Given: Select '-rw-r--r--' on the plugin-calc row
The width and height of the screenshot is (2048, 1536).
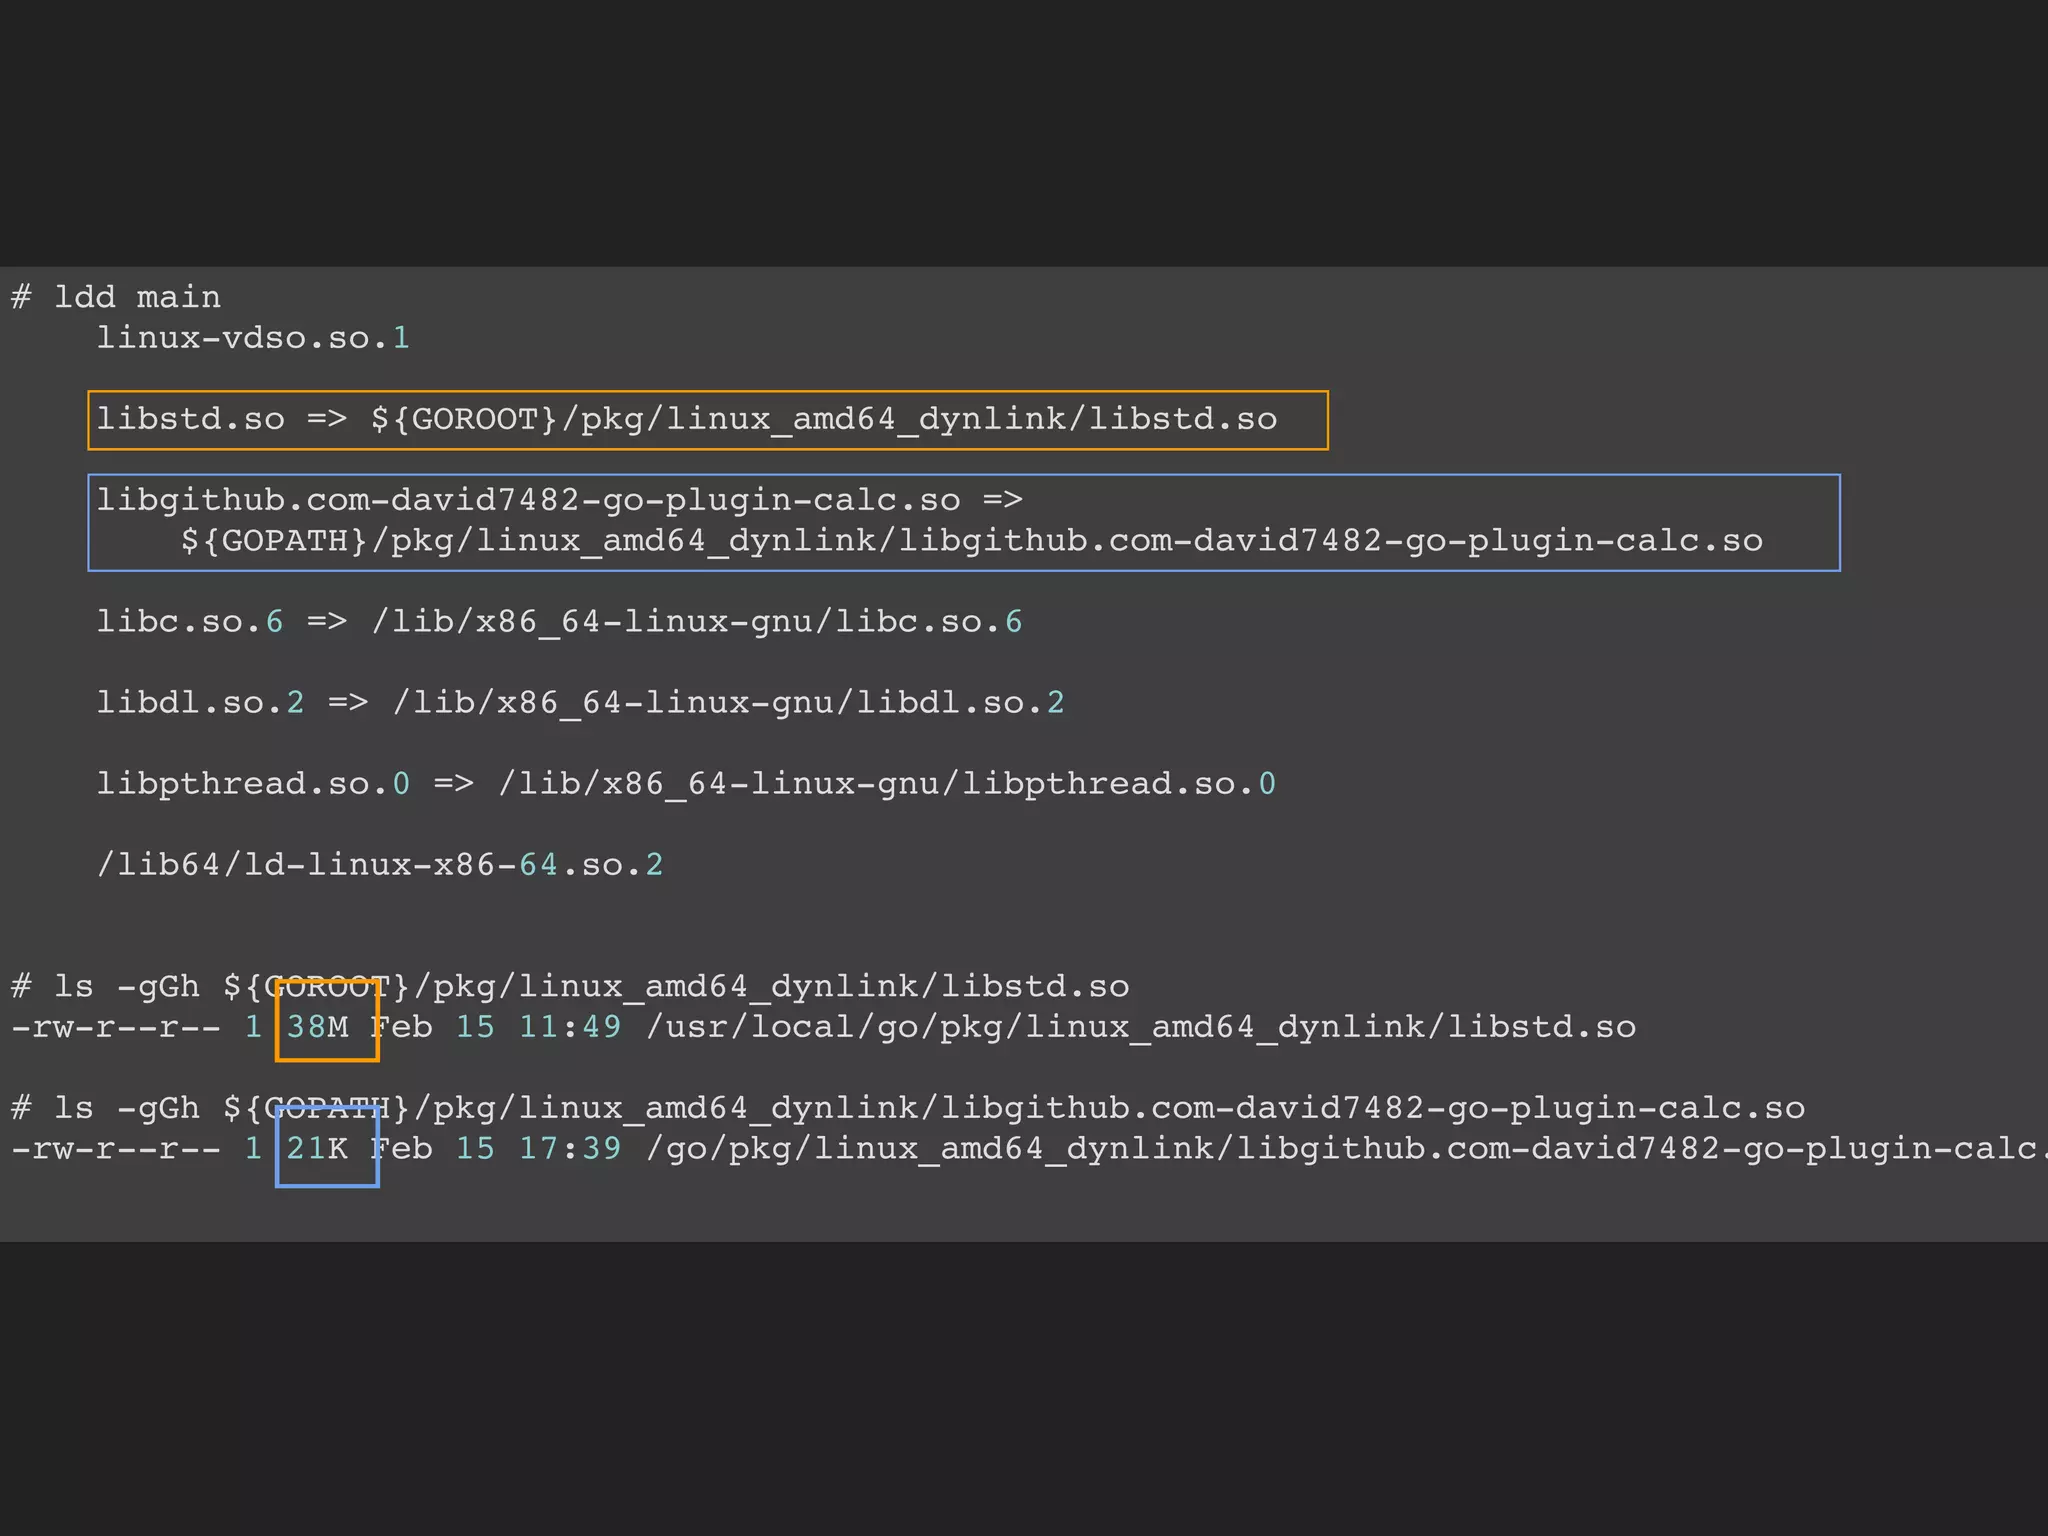Looking at the screenshot, I should pos(116,1149).
